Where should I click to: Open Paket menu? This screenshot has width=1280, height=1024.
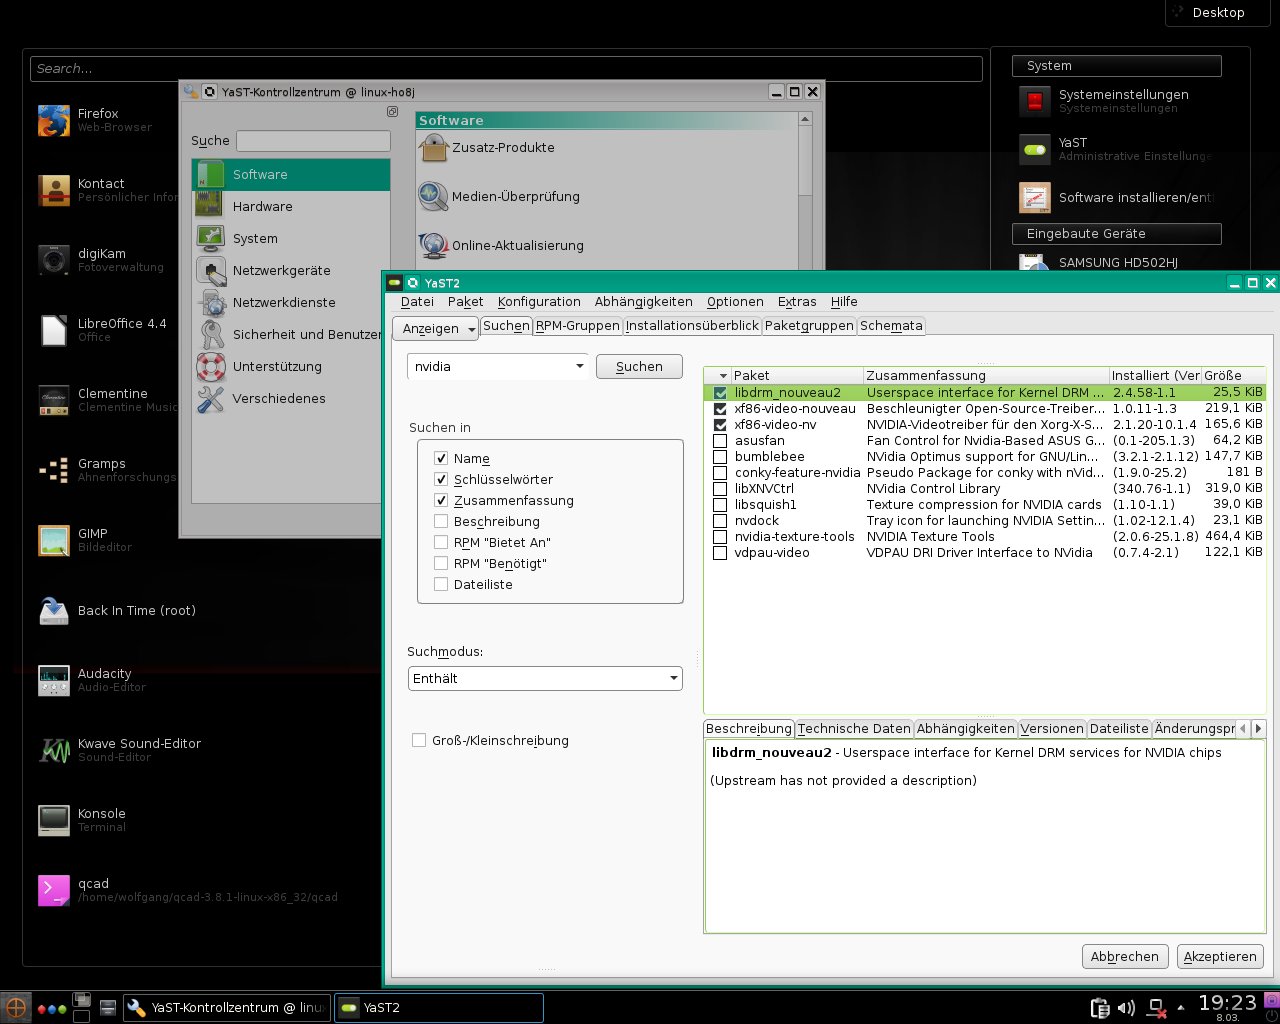[465, 301]
